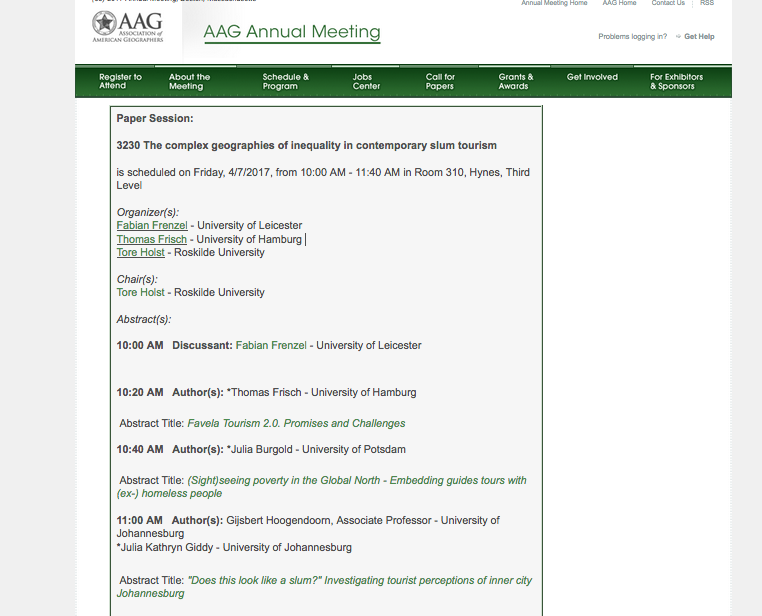Viewport: 762px width, 616px height.
Task: Open Get Involved menu
Action: point(592,77)
